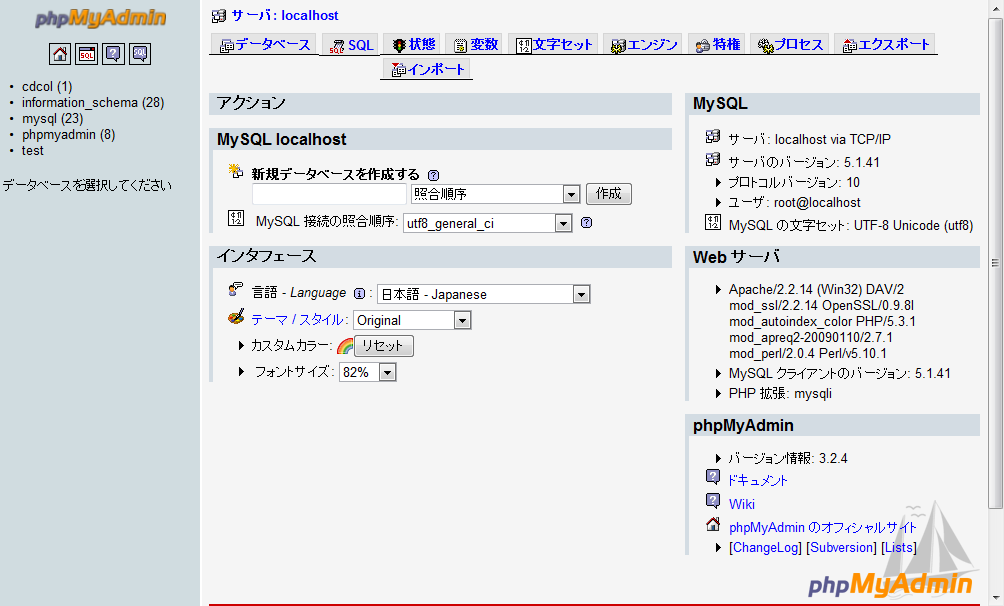
Task: Click the Home icon in sidebar
Action: [60, 54]
